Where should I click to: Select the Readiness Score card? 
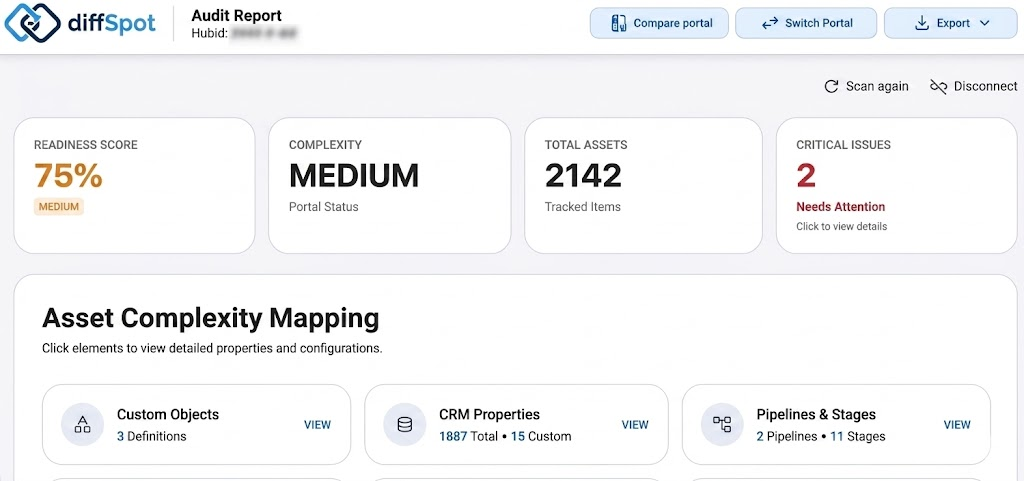(135, 185)
